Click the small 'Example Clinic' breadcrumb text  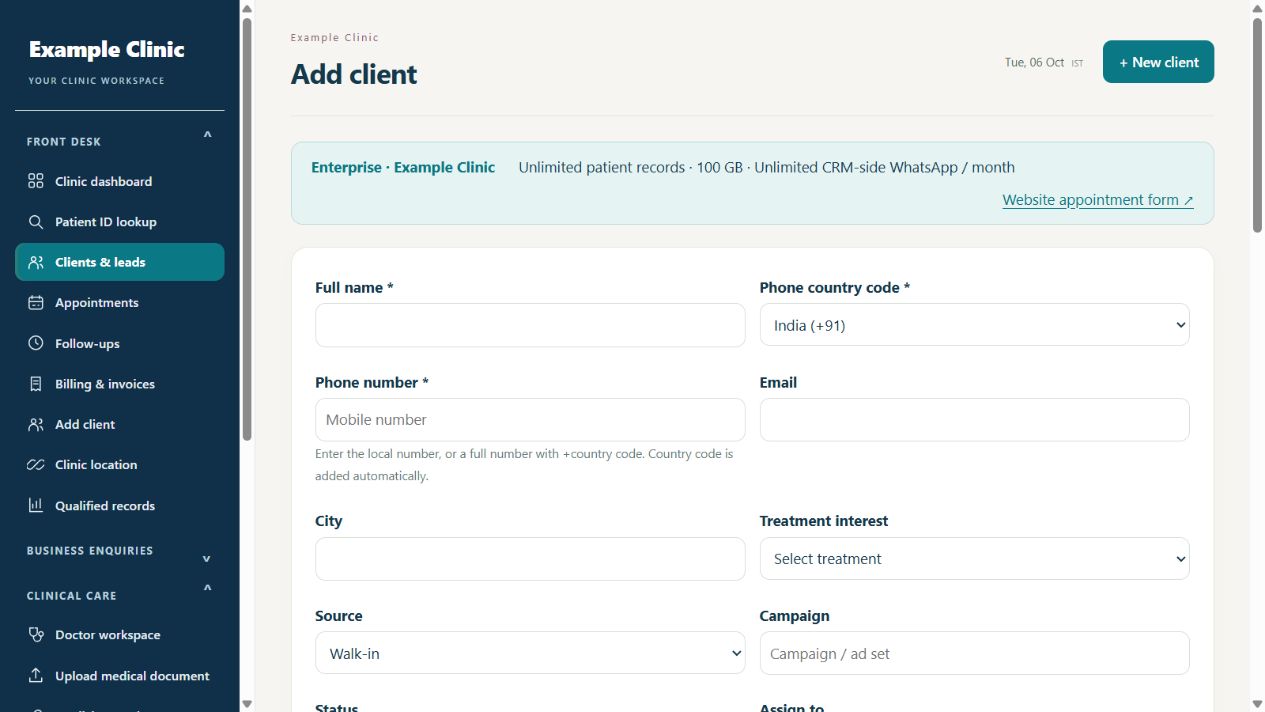(335, 37)
